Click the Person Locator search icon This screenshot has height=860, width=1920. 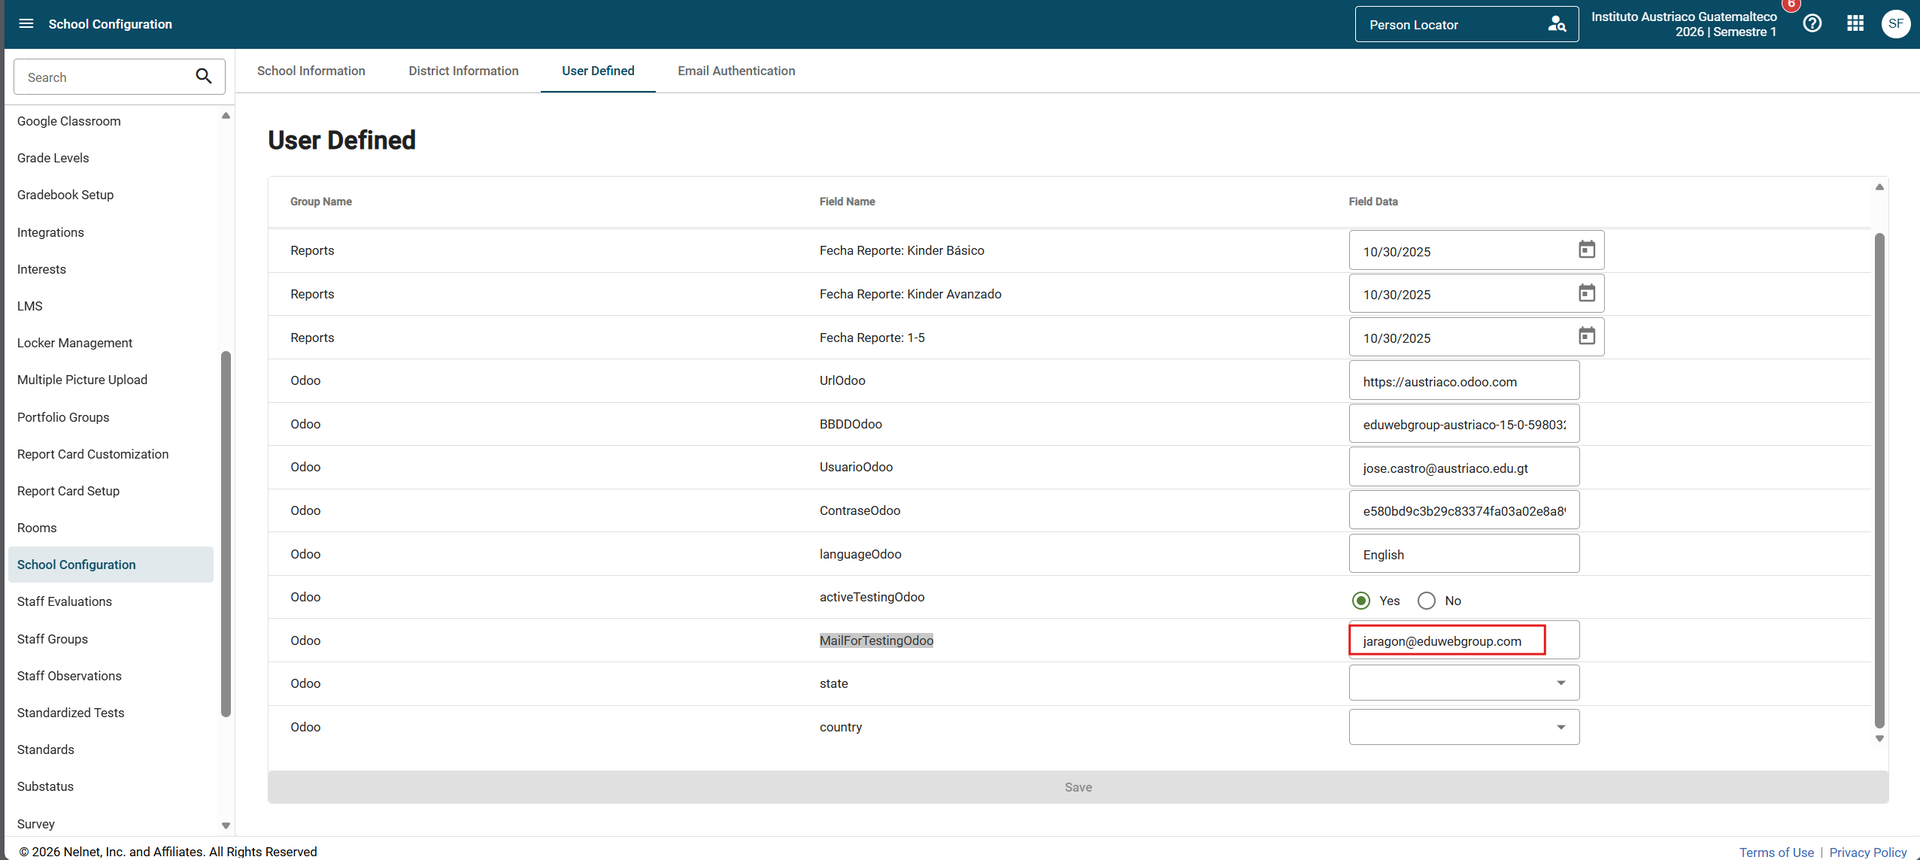(x=1556, y=24)
